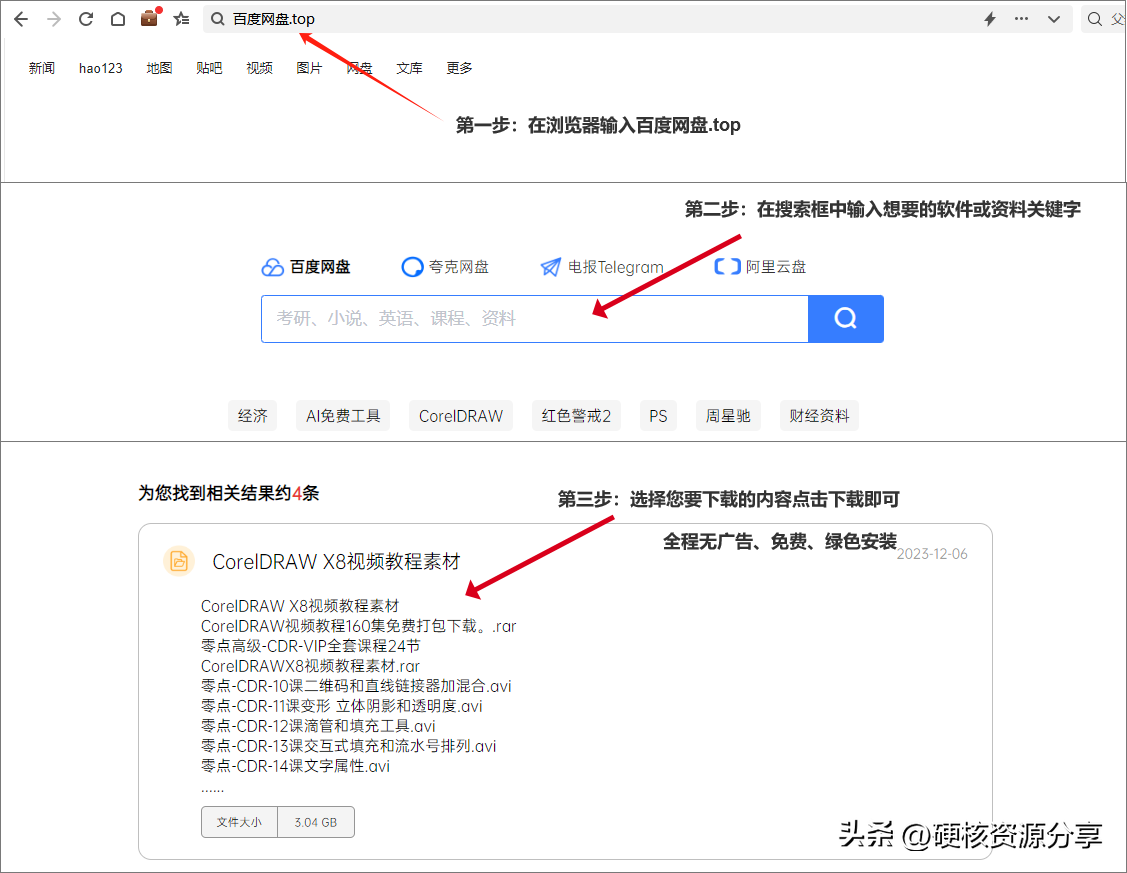Click the result date 2023-12-06
Screen dimensions: 1127x873
tap(932, 554)
